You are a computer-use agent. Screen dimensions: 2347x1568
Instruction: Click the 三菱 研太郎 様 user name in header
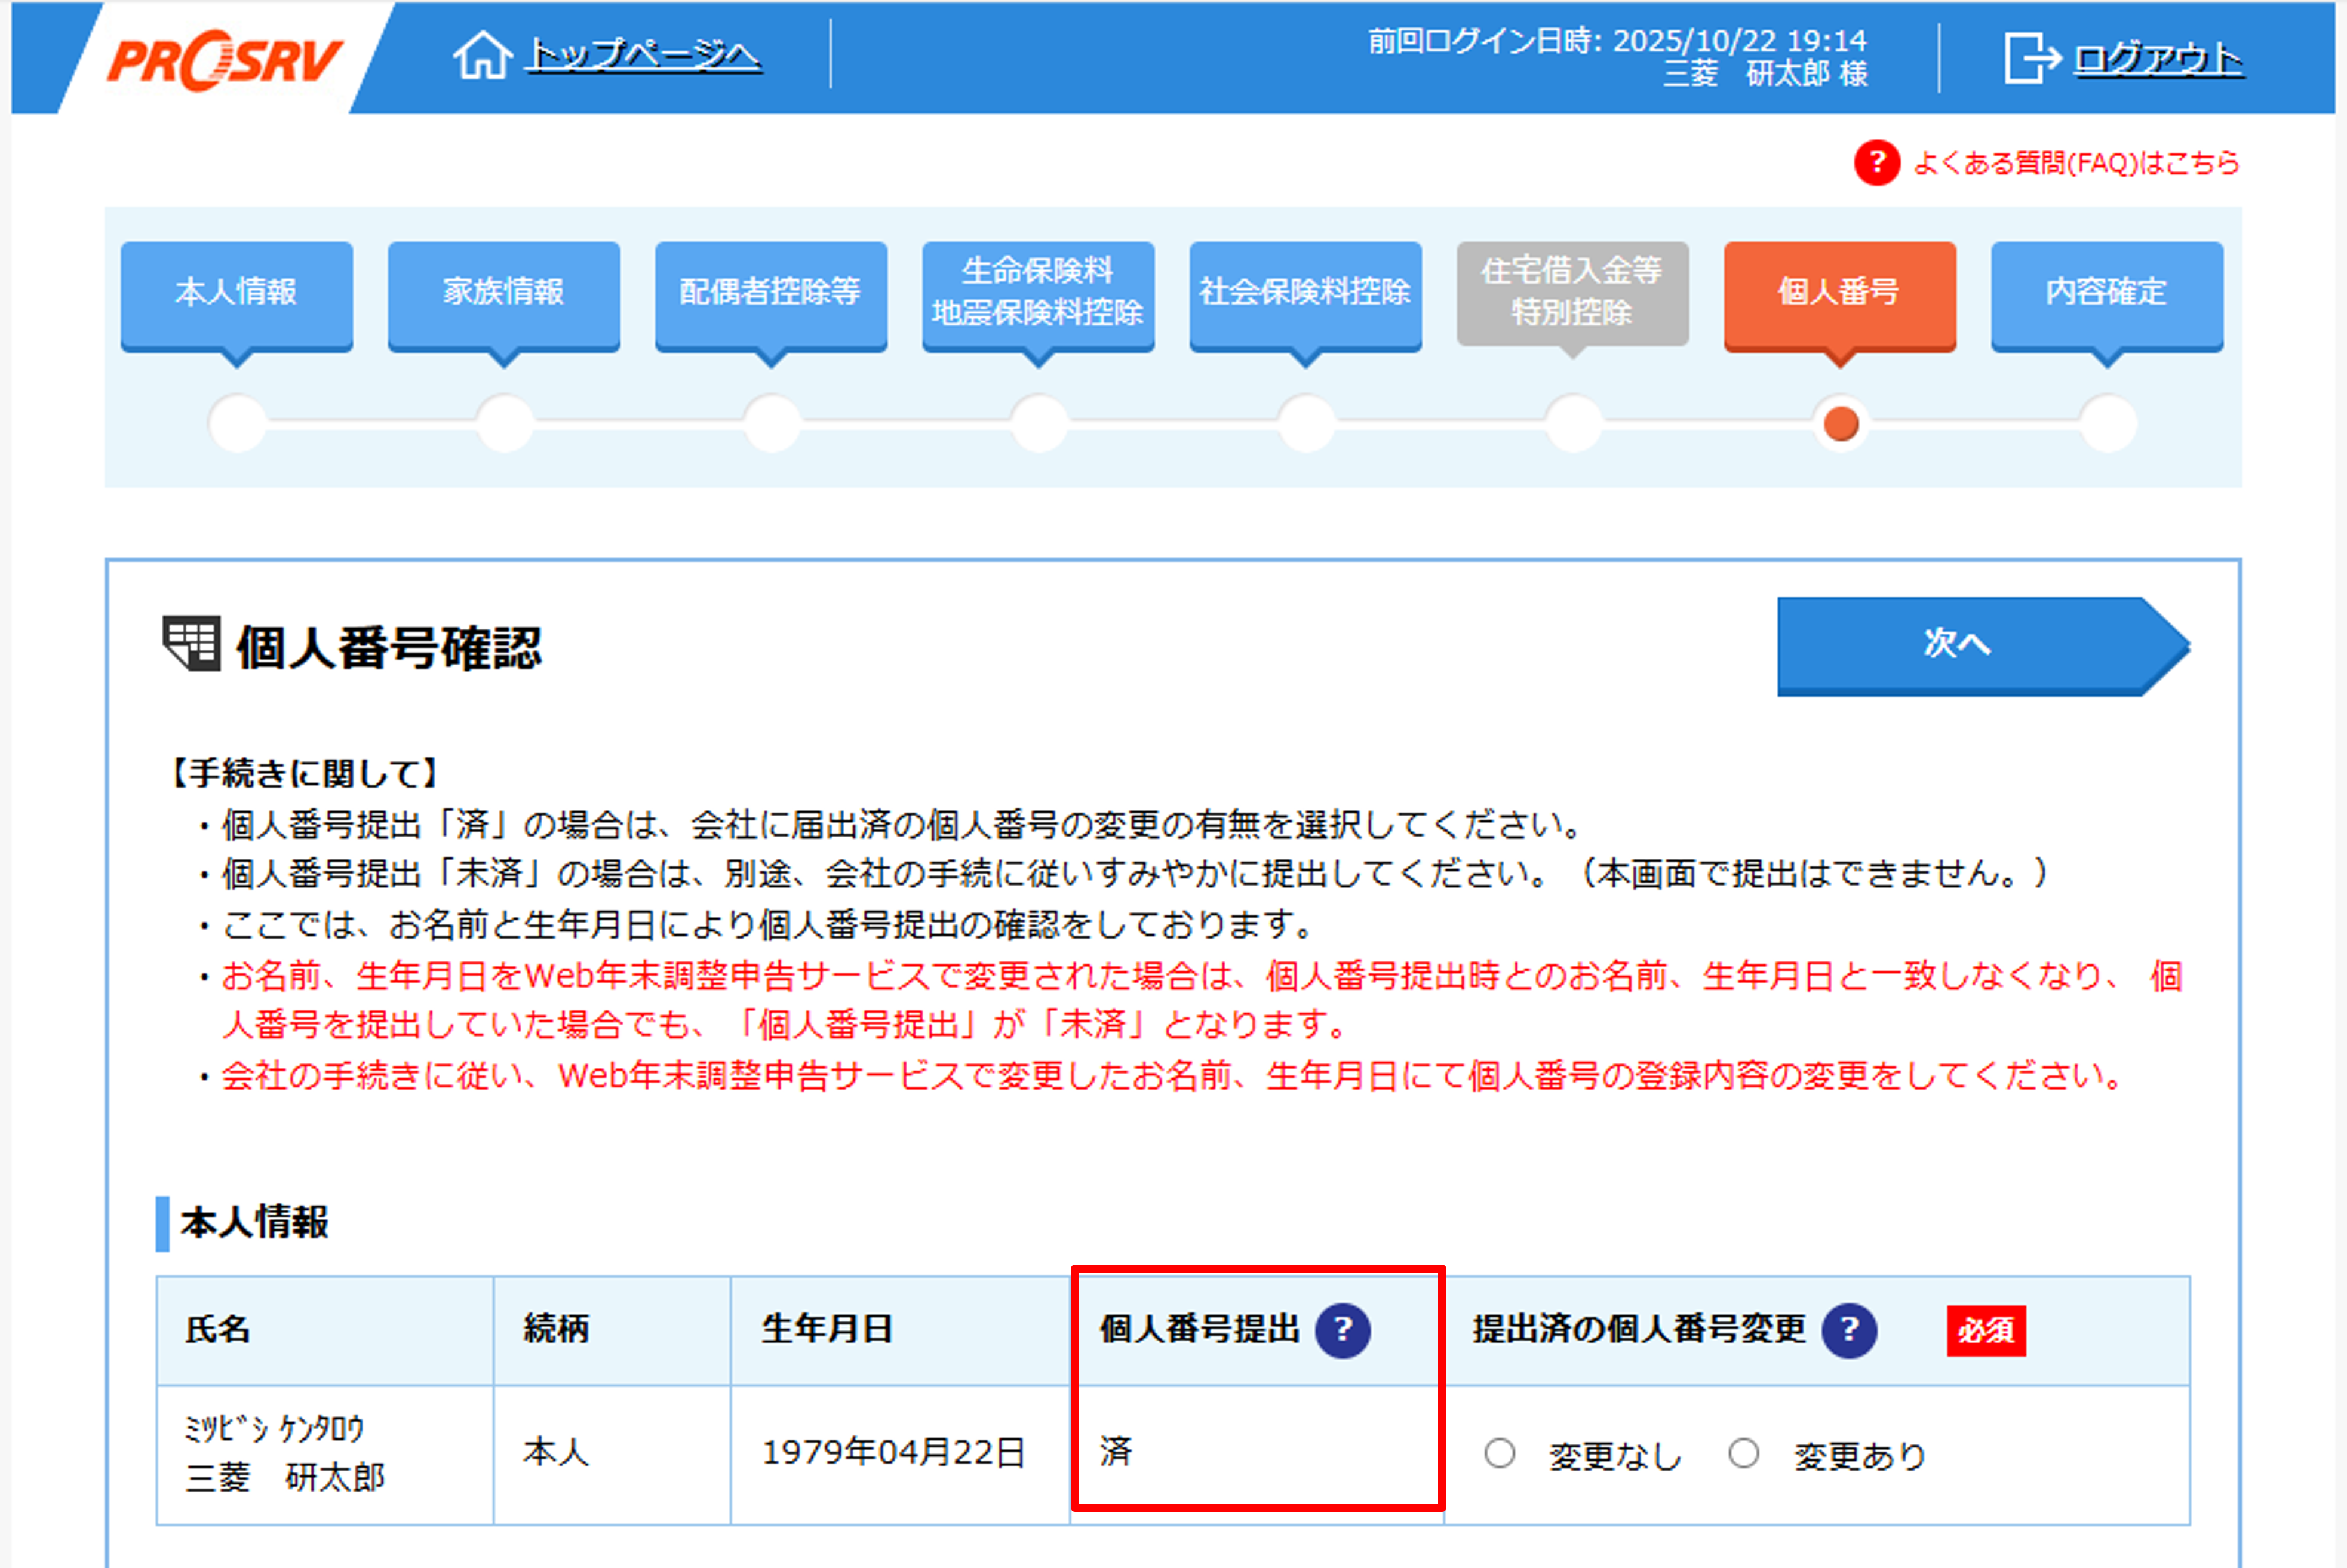click(x=1765, y=74)
